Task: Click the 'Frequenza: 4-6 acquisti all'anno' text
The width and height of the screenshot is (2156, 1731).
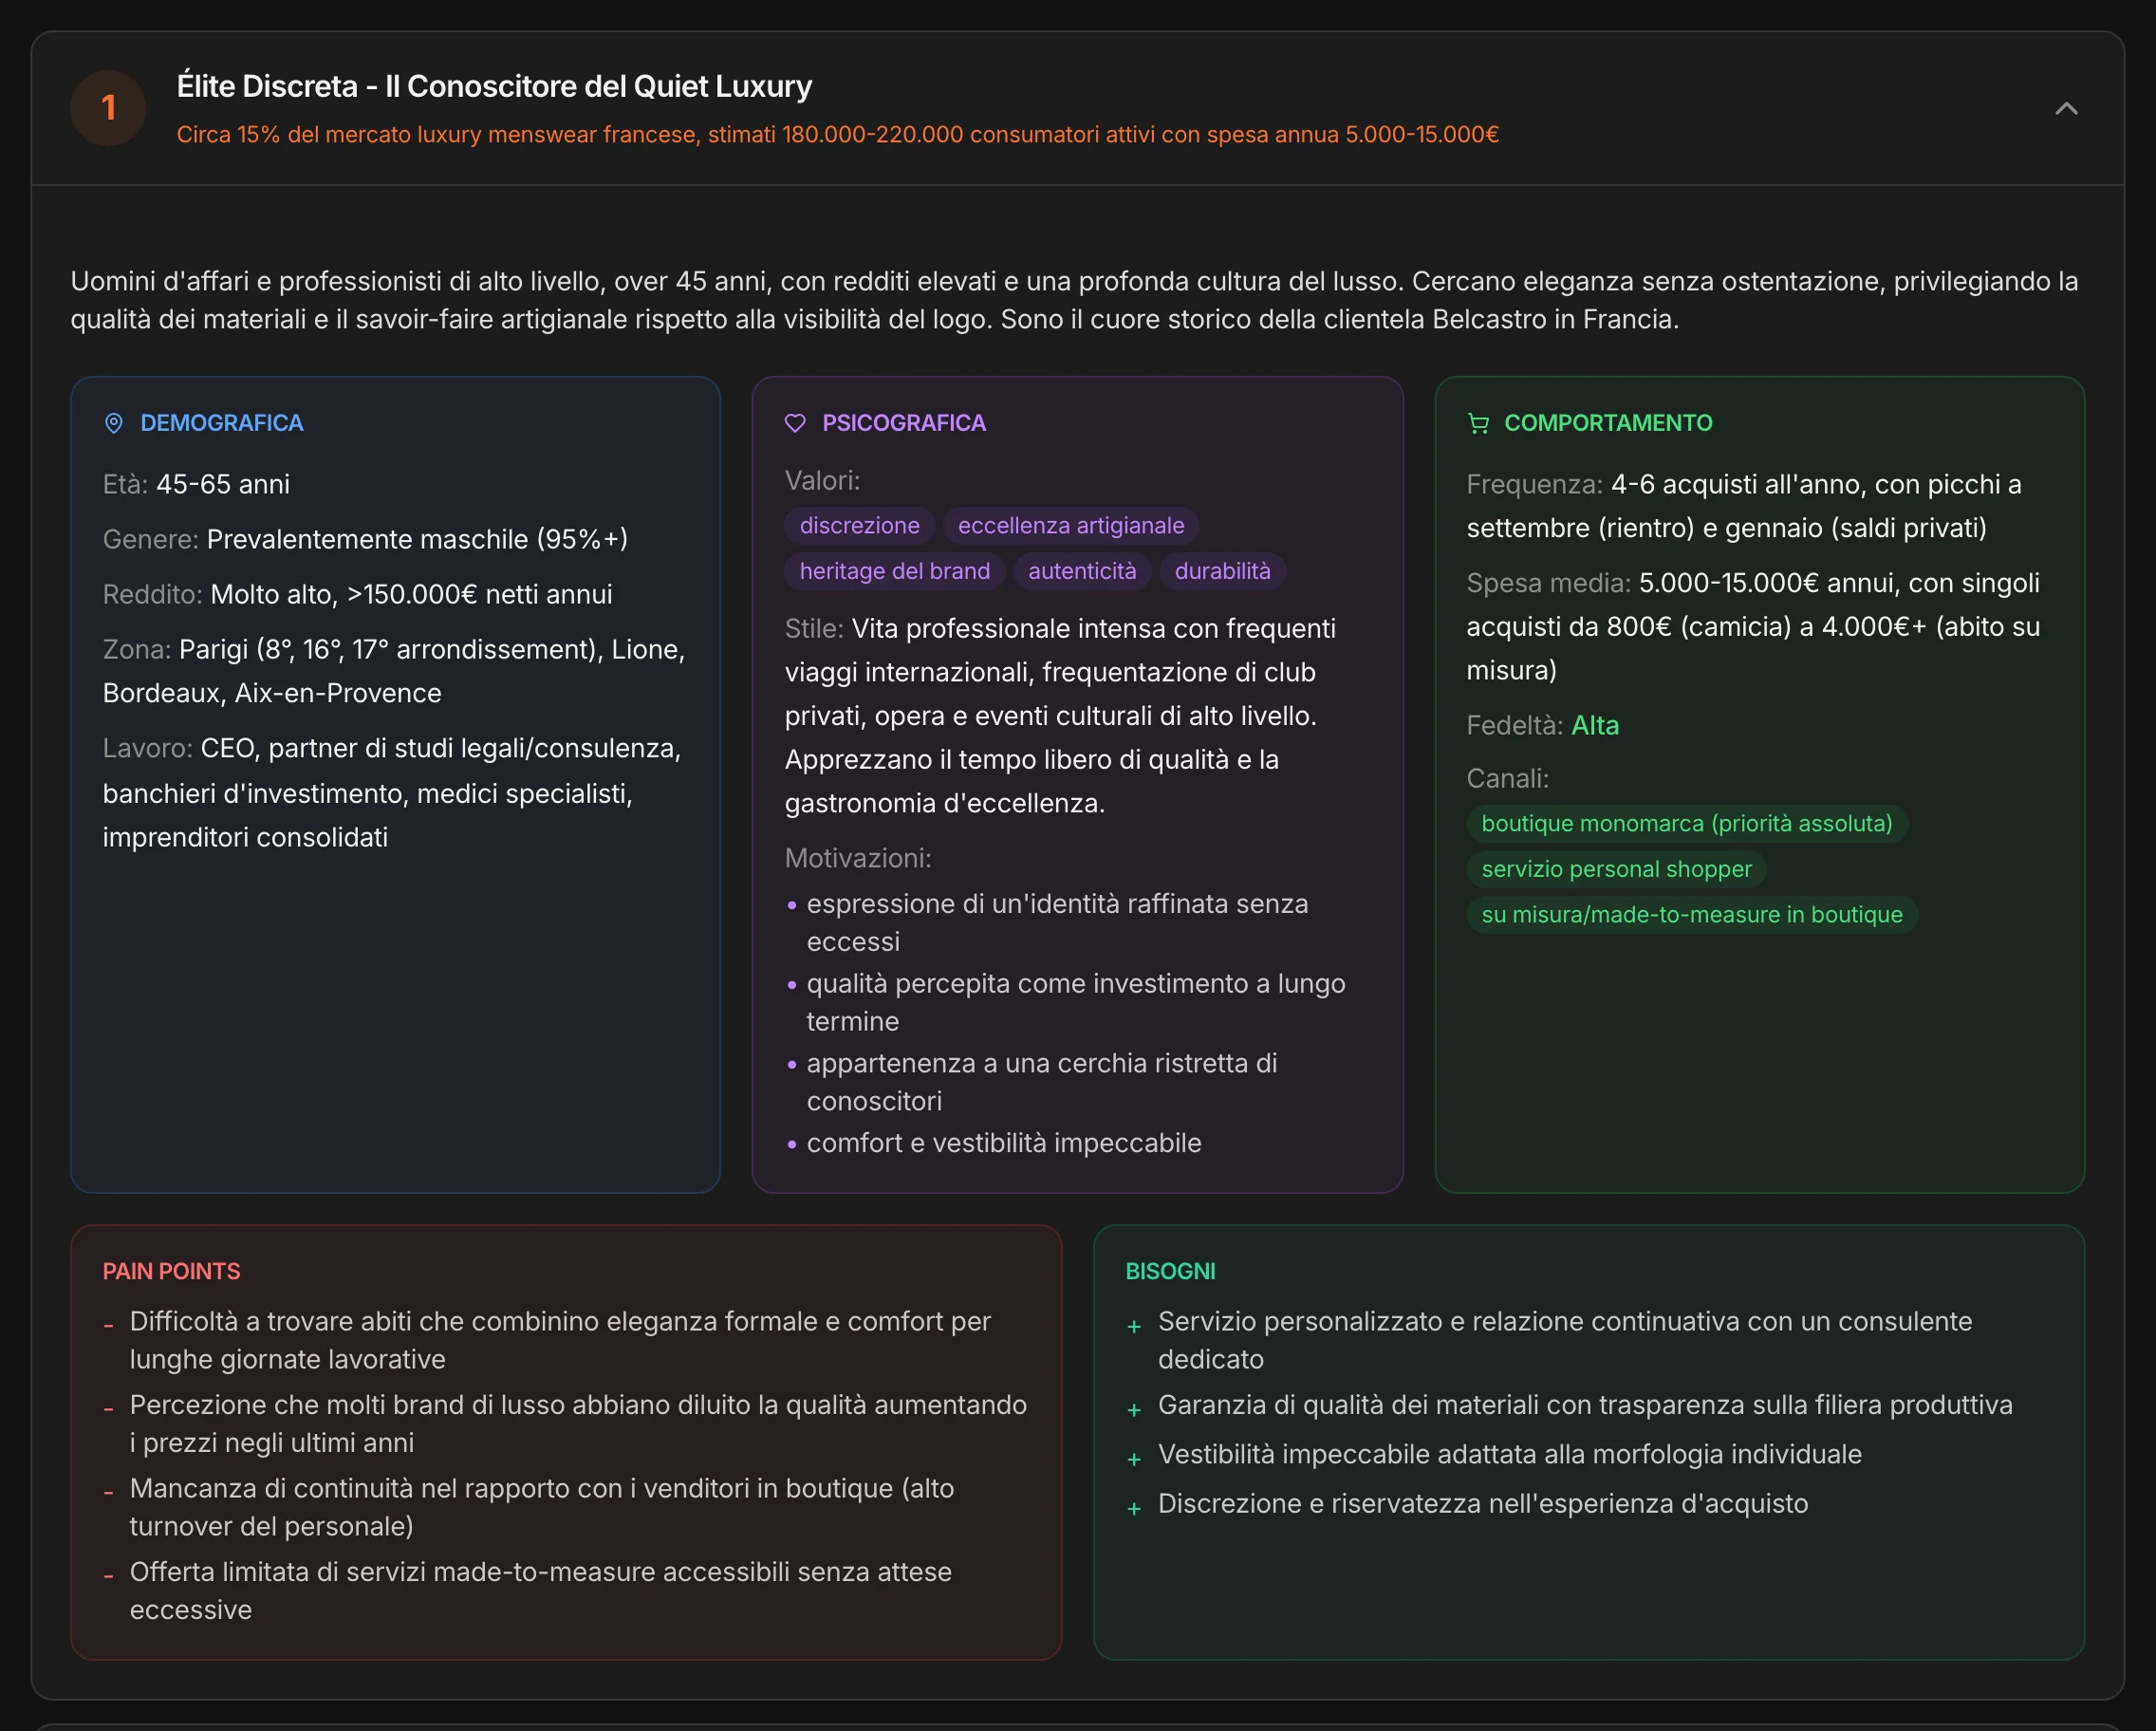Action: tap(1743, 506)
